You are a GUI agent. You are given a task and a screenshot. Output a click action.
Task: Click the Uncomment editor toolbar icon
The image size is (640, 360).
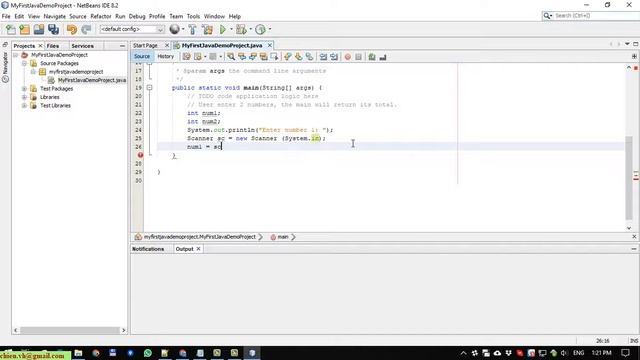point(383,57)
